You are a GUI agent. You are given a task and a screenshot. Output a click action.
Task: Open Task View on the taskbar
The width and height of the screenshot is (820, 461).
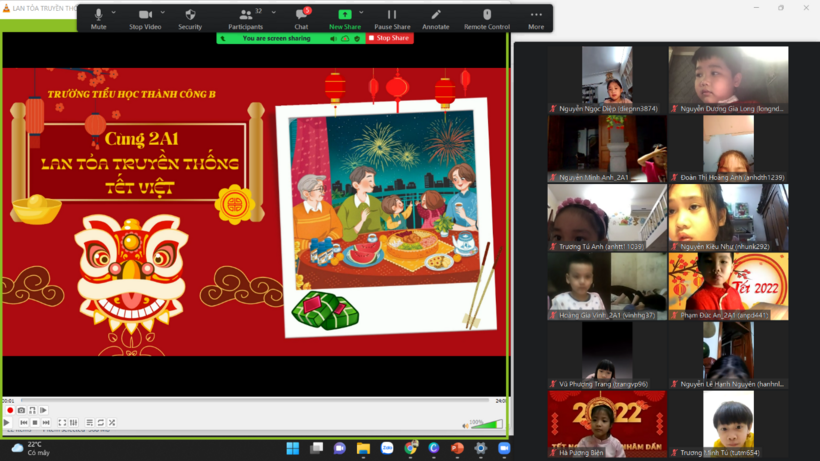[x=316, y=448]
